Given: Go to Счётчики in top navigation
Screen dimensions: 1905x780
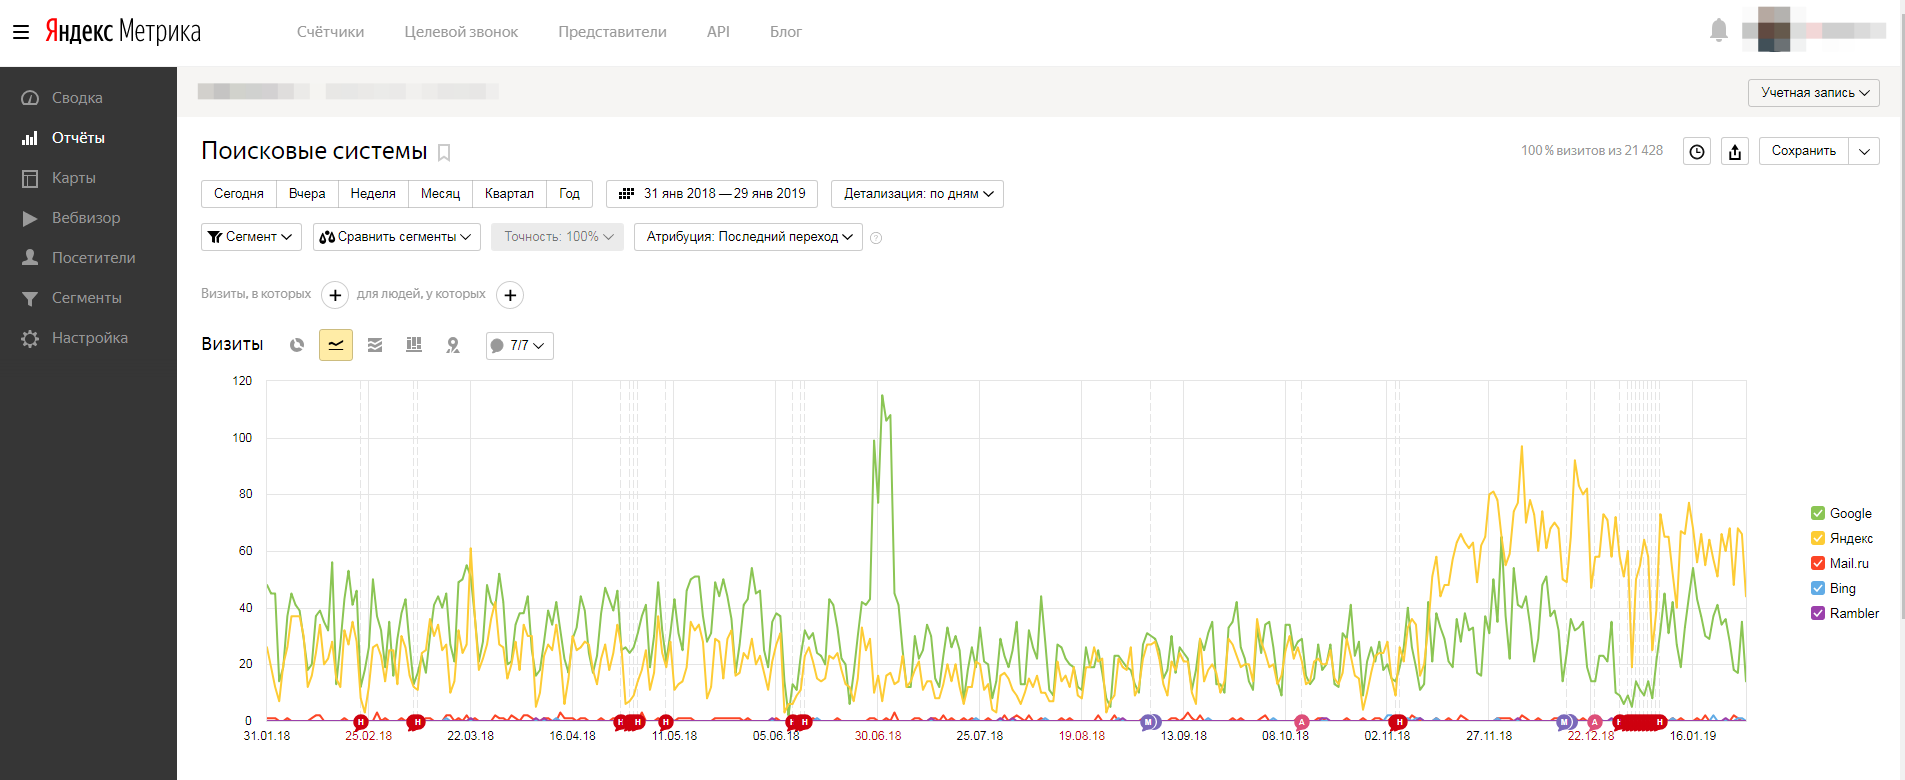Looking at the screenshot, I should (x=331, y=32).
